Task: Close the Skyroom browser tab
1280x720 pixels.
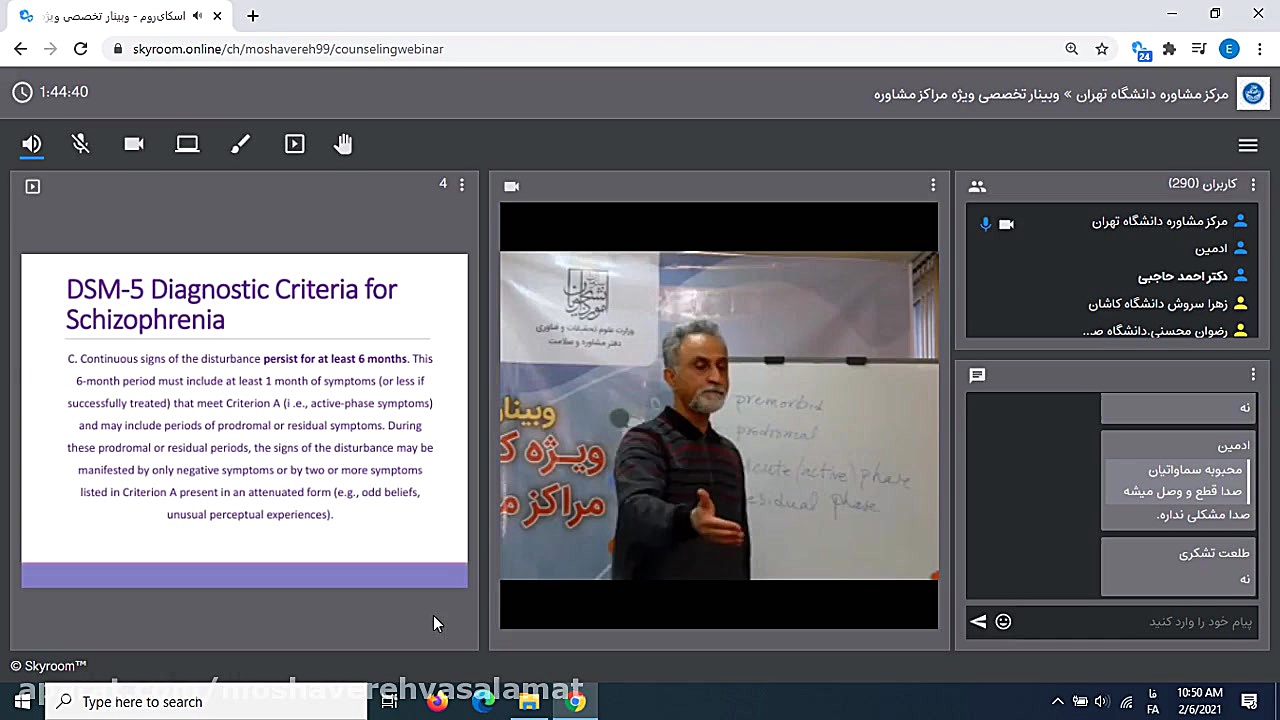Action: click(x=217, y=16)
